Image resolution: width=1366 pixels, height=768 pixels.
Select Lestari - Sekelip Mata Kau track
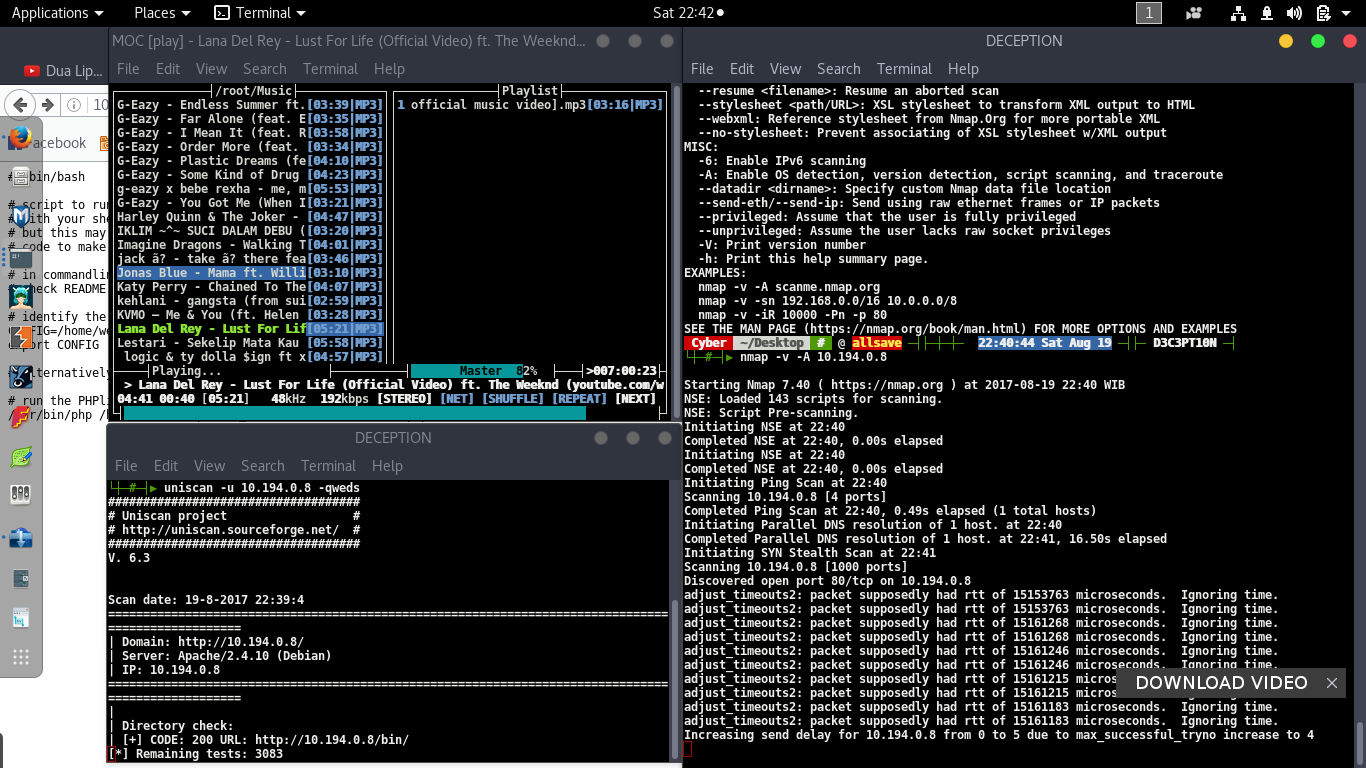click(x=250, y=343)
